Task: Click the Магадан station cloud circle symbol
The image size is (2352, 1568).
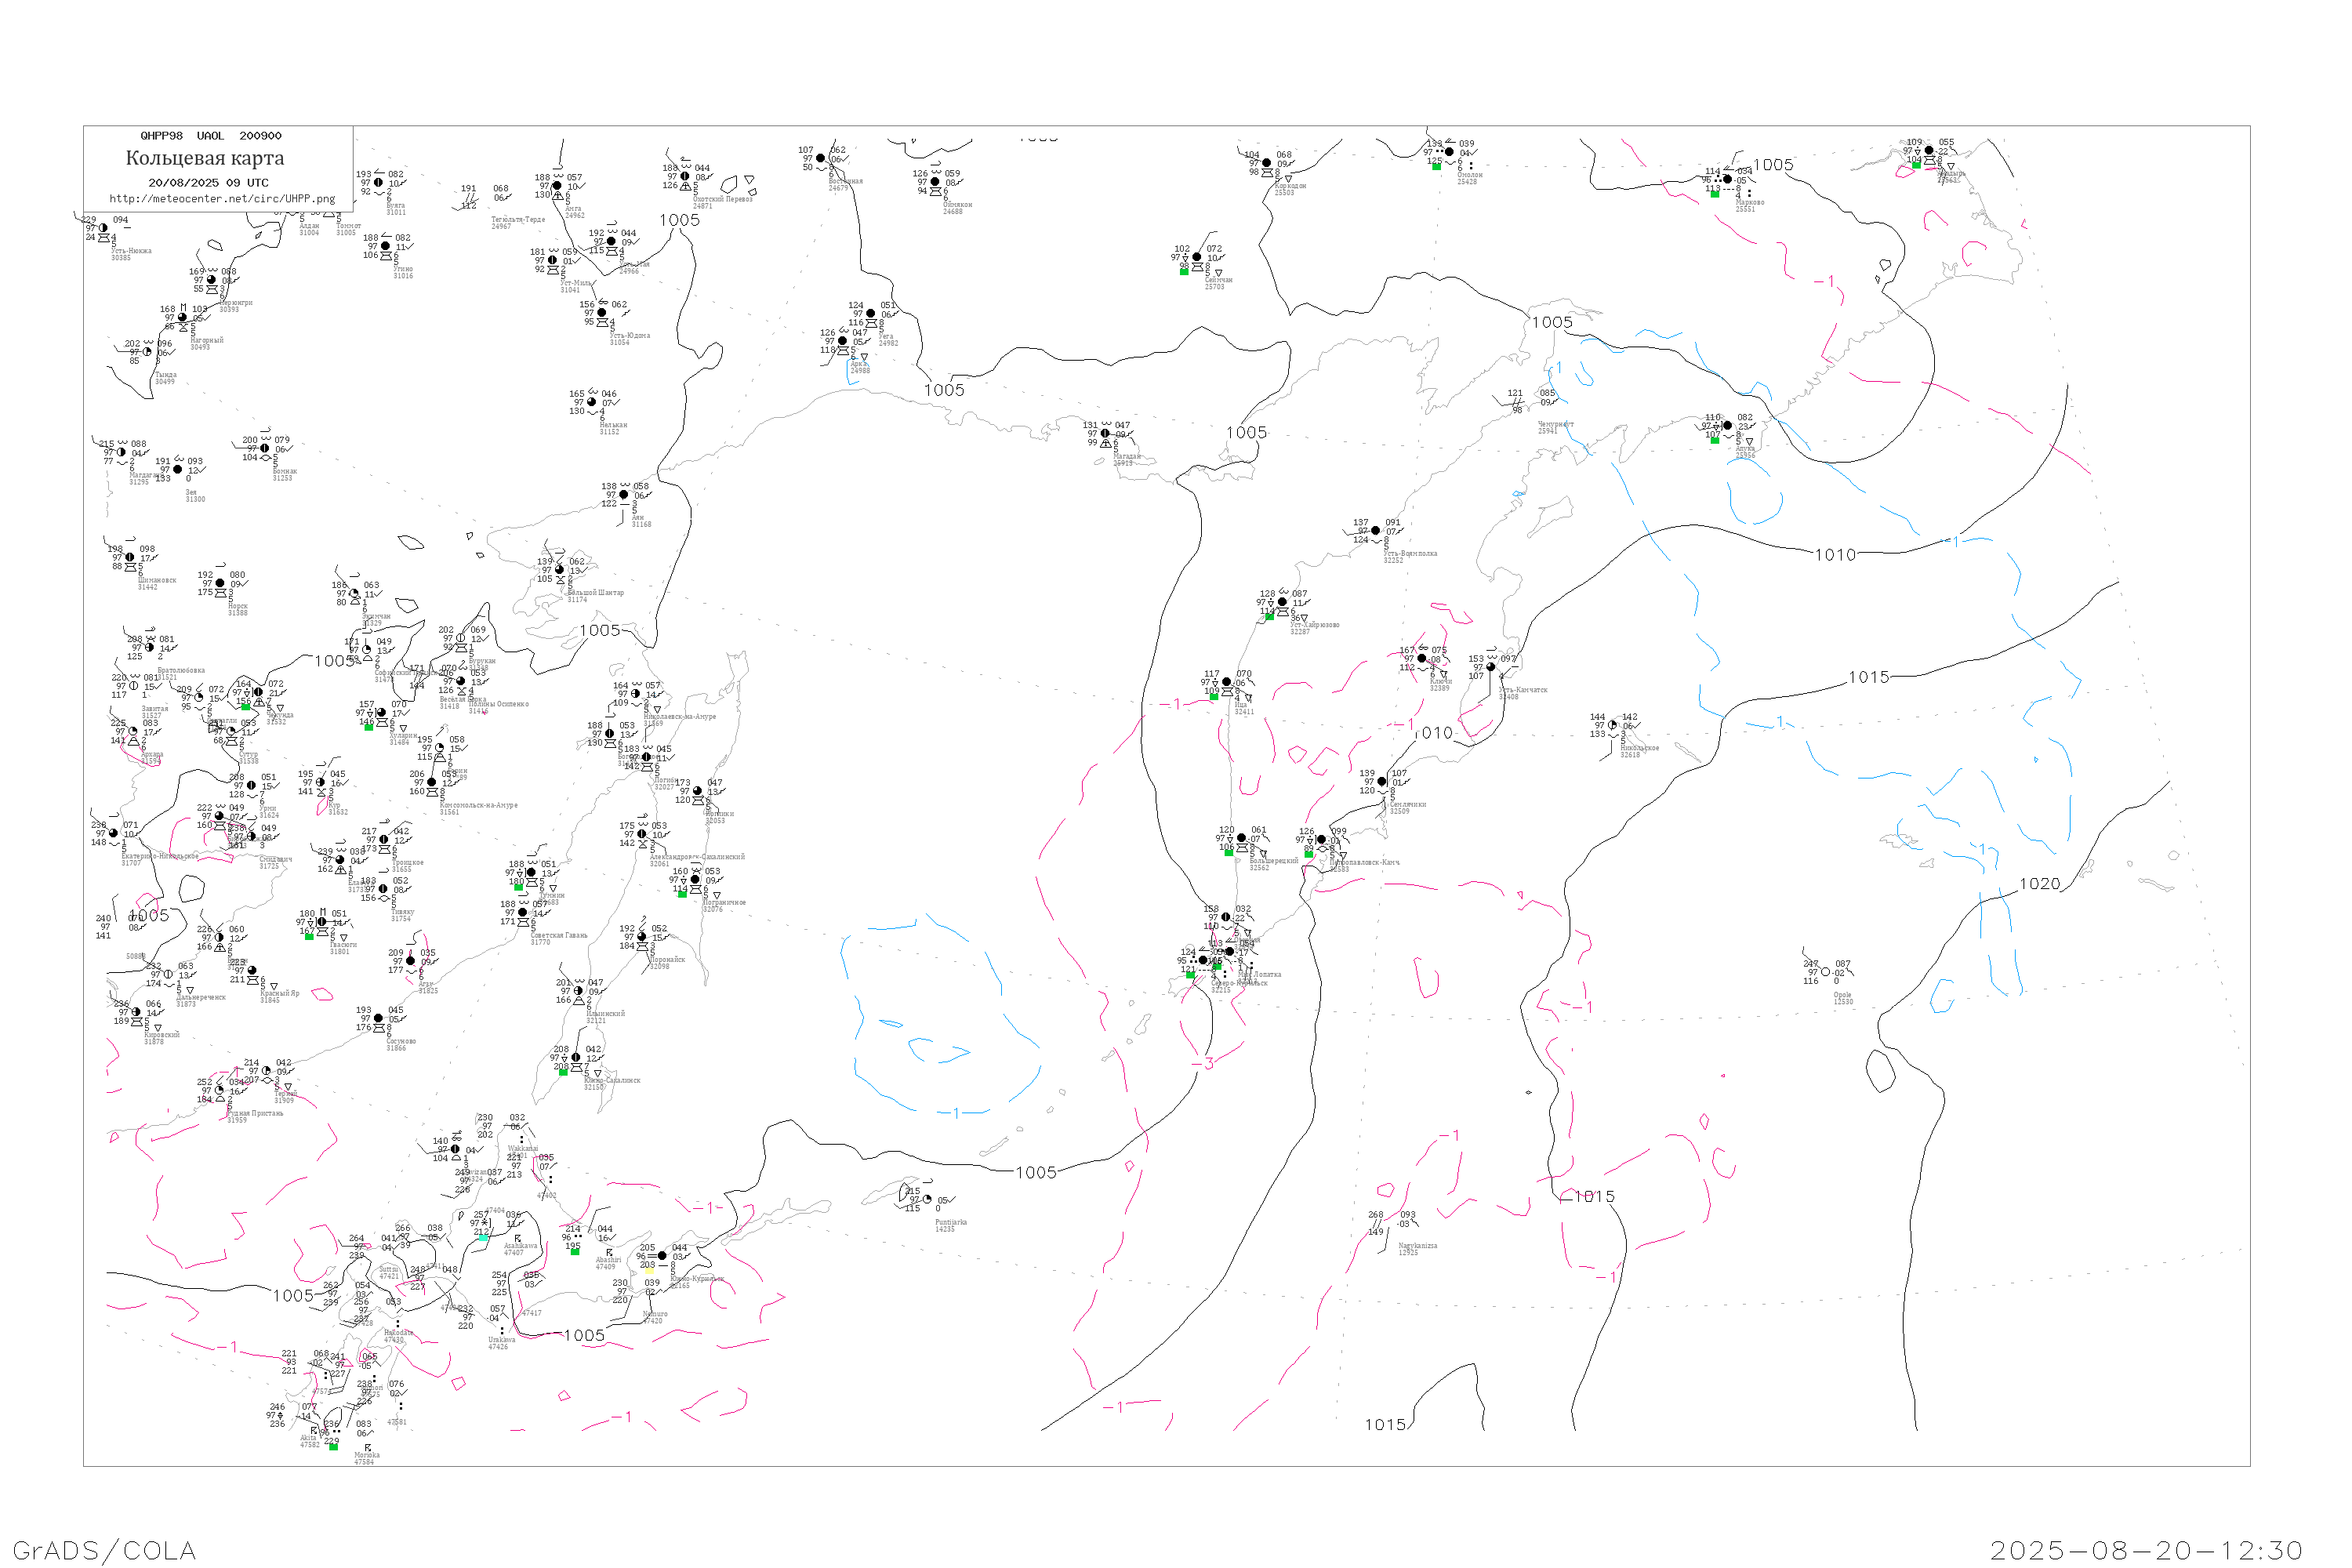Action: (x=1105, y=434)
